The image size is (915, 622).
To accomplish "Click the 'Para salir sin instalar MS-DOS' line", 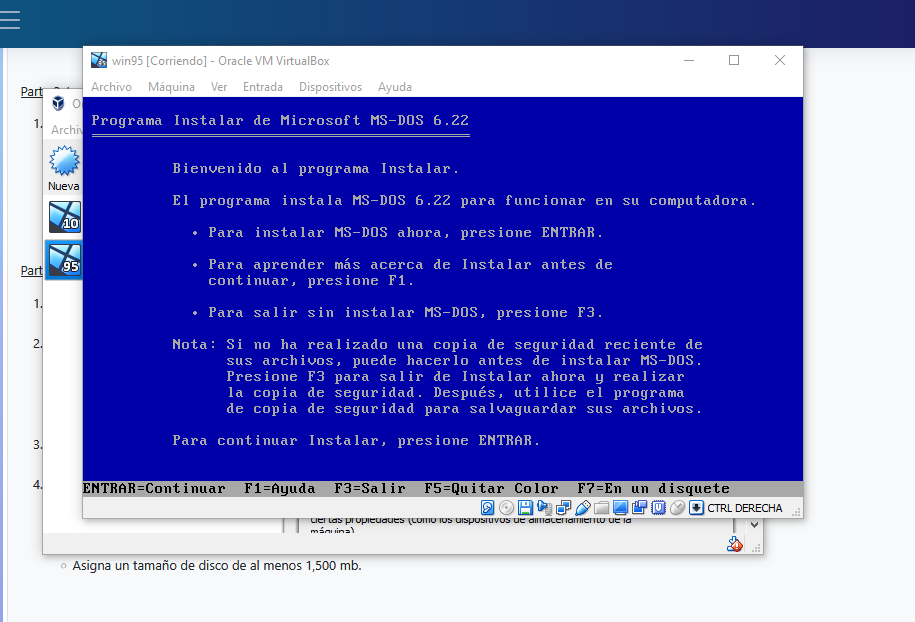I will click(x=406, y=313).
